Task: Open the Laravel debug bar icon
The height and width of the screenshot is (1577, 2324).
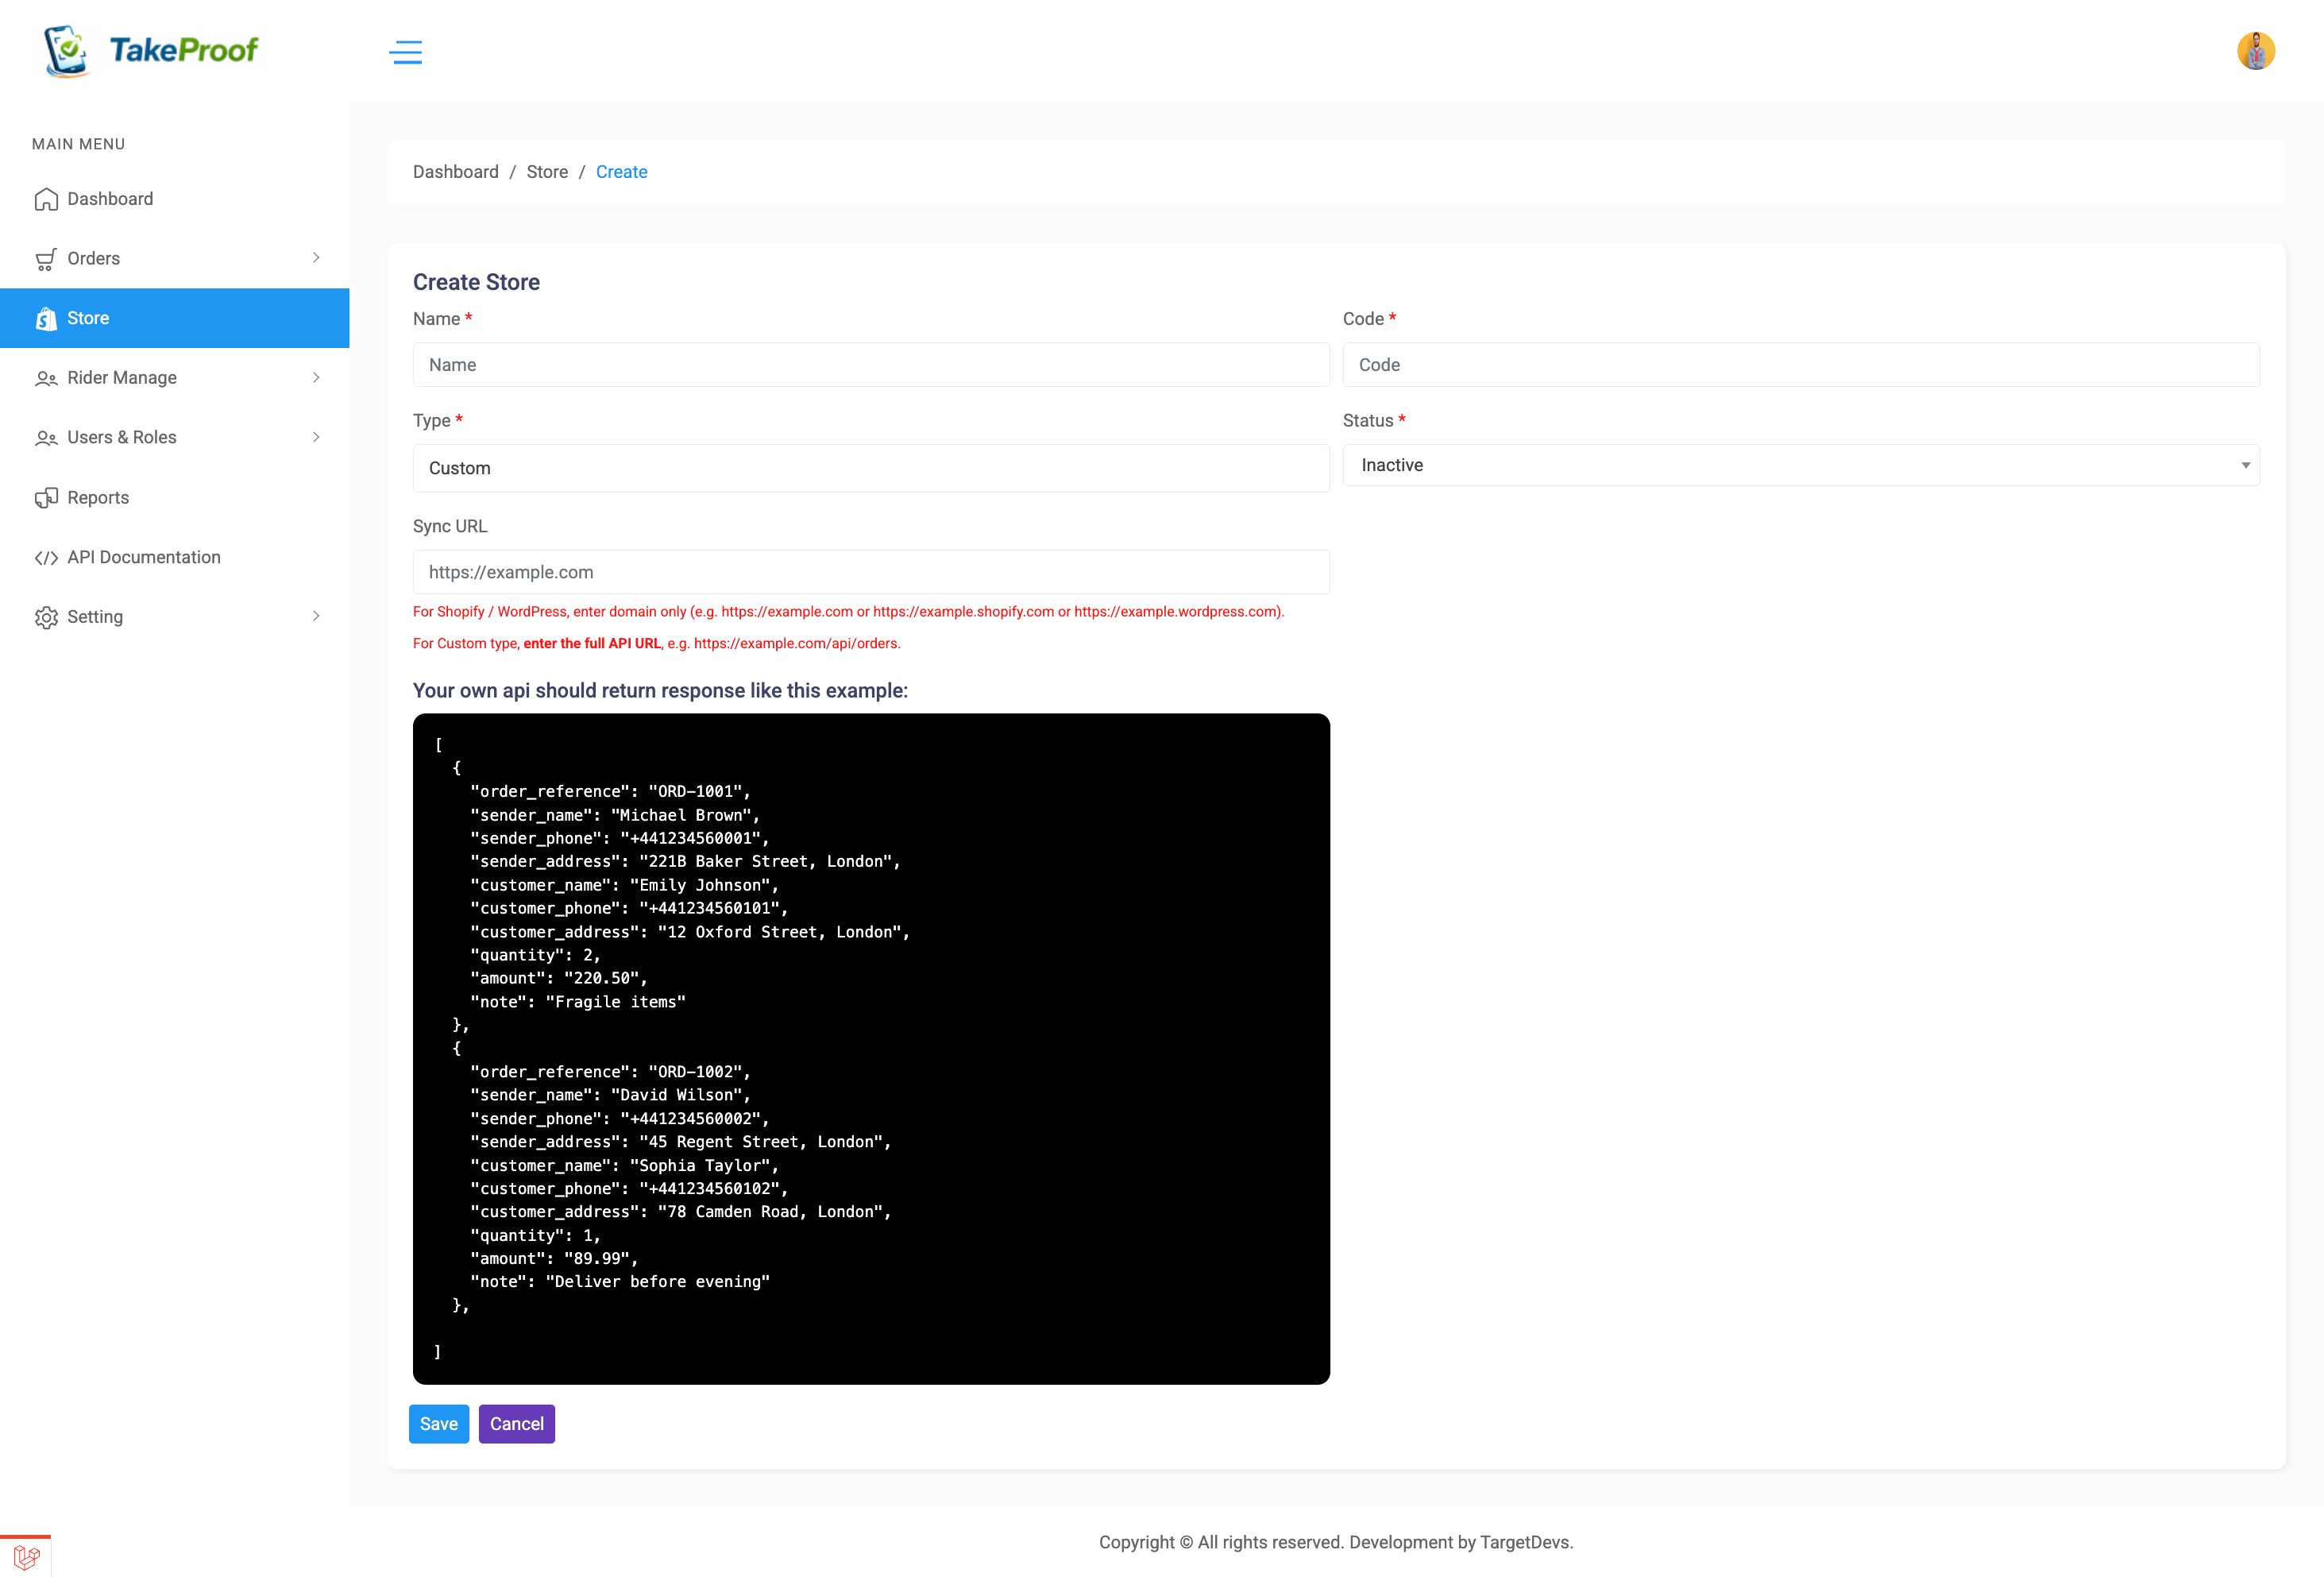Action: (26, 1556)
